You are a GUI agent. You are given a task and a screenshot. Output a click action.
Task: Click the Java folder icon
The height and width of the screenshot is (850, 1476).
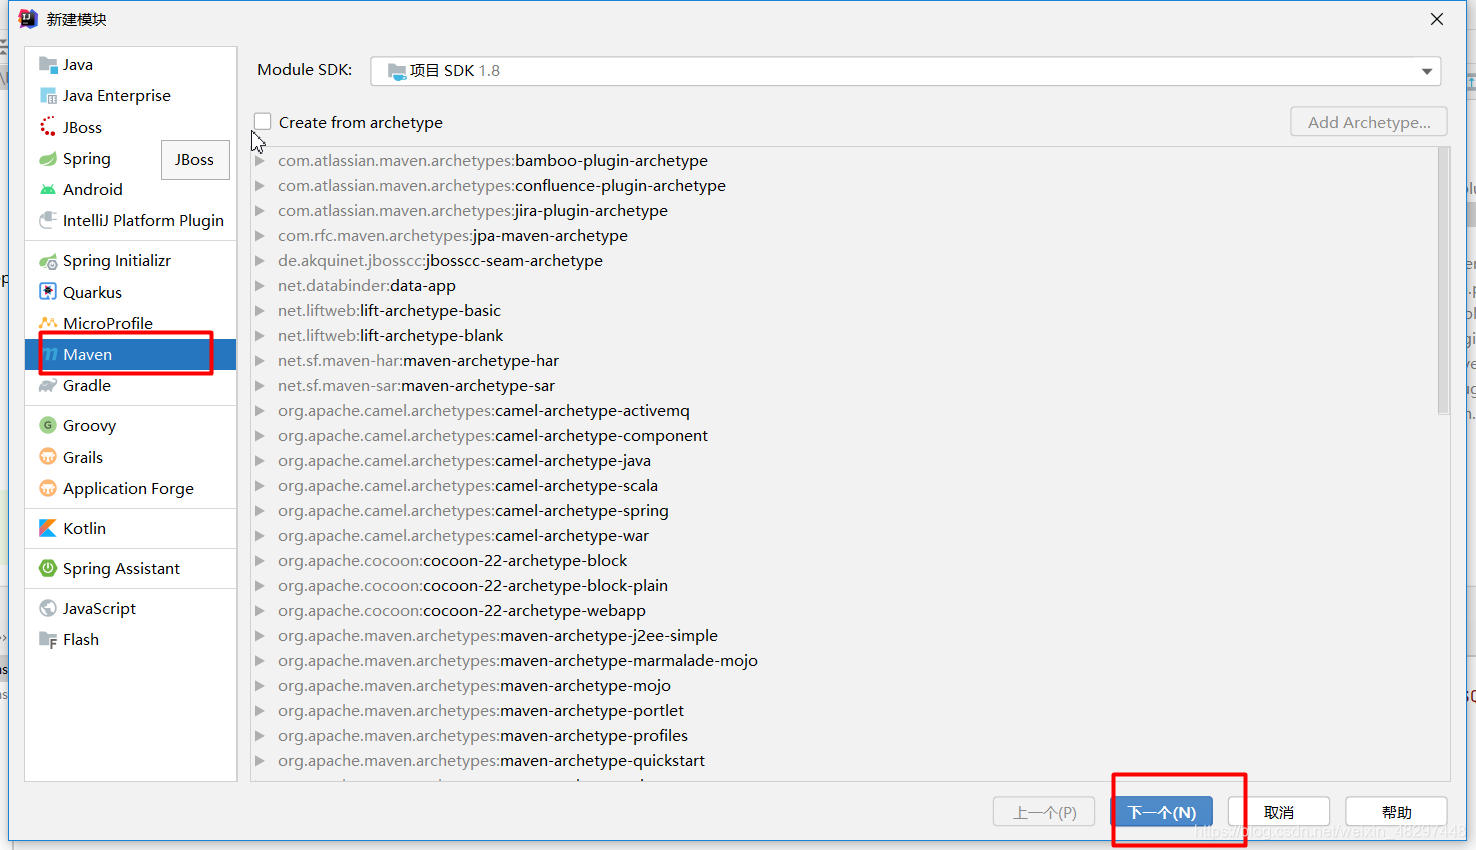(x=48, y=65)
